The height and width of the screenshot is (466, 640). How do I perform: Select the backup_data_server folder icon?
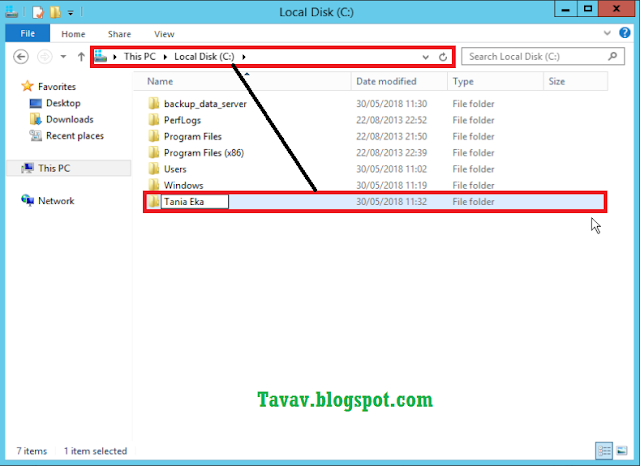[x=154, y=103]
